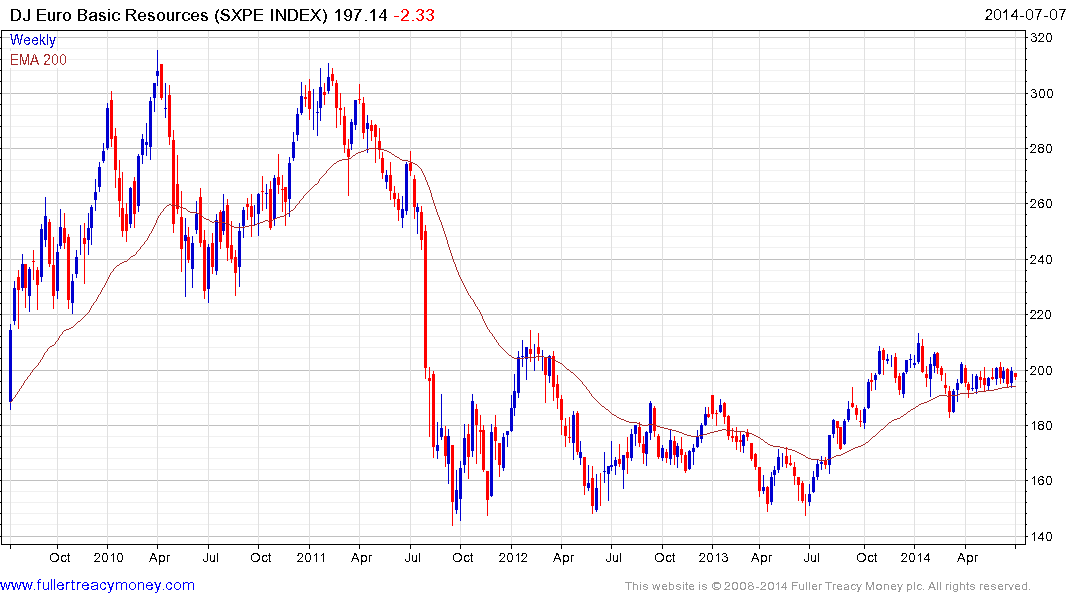The width and height of the screenshot is (1075, 600).
Task: Click the first Oct label on time axis
Action: (60, 557)
